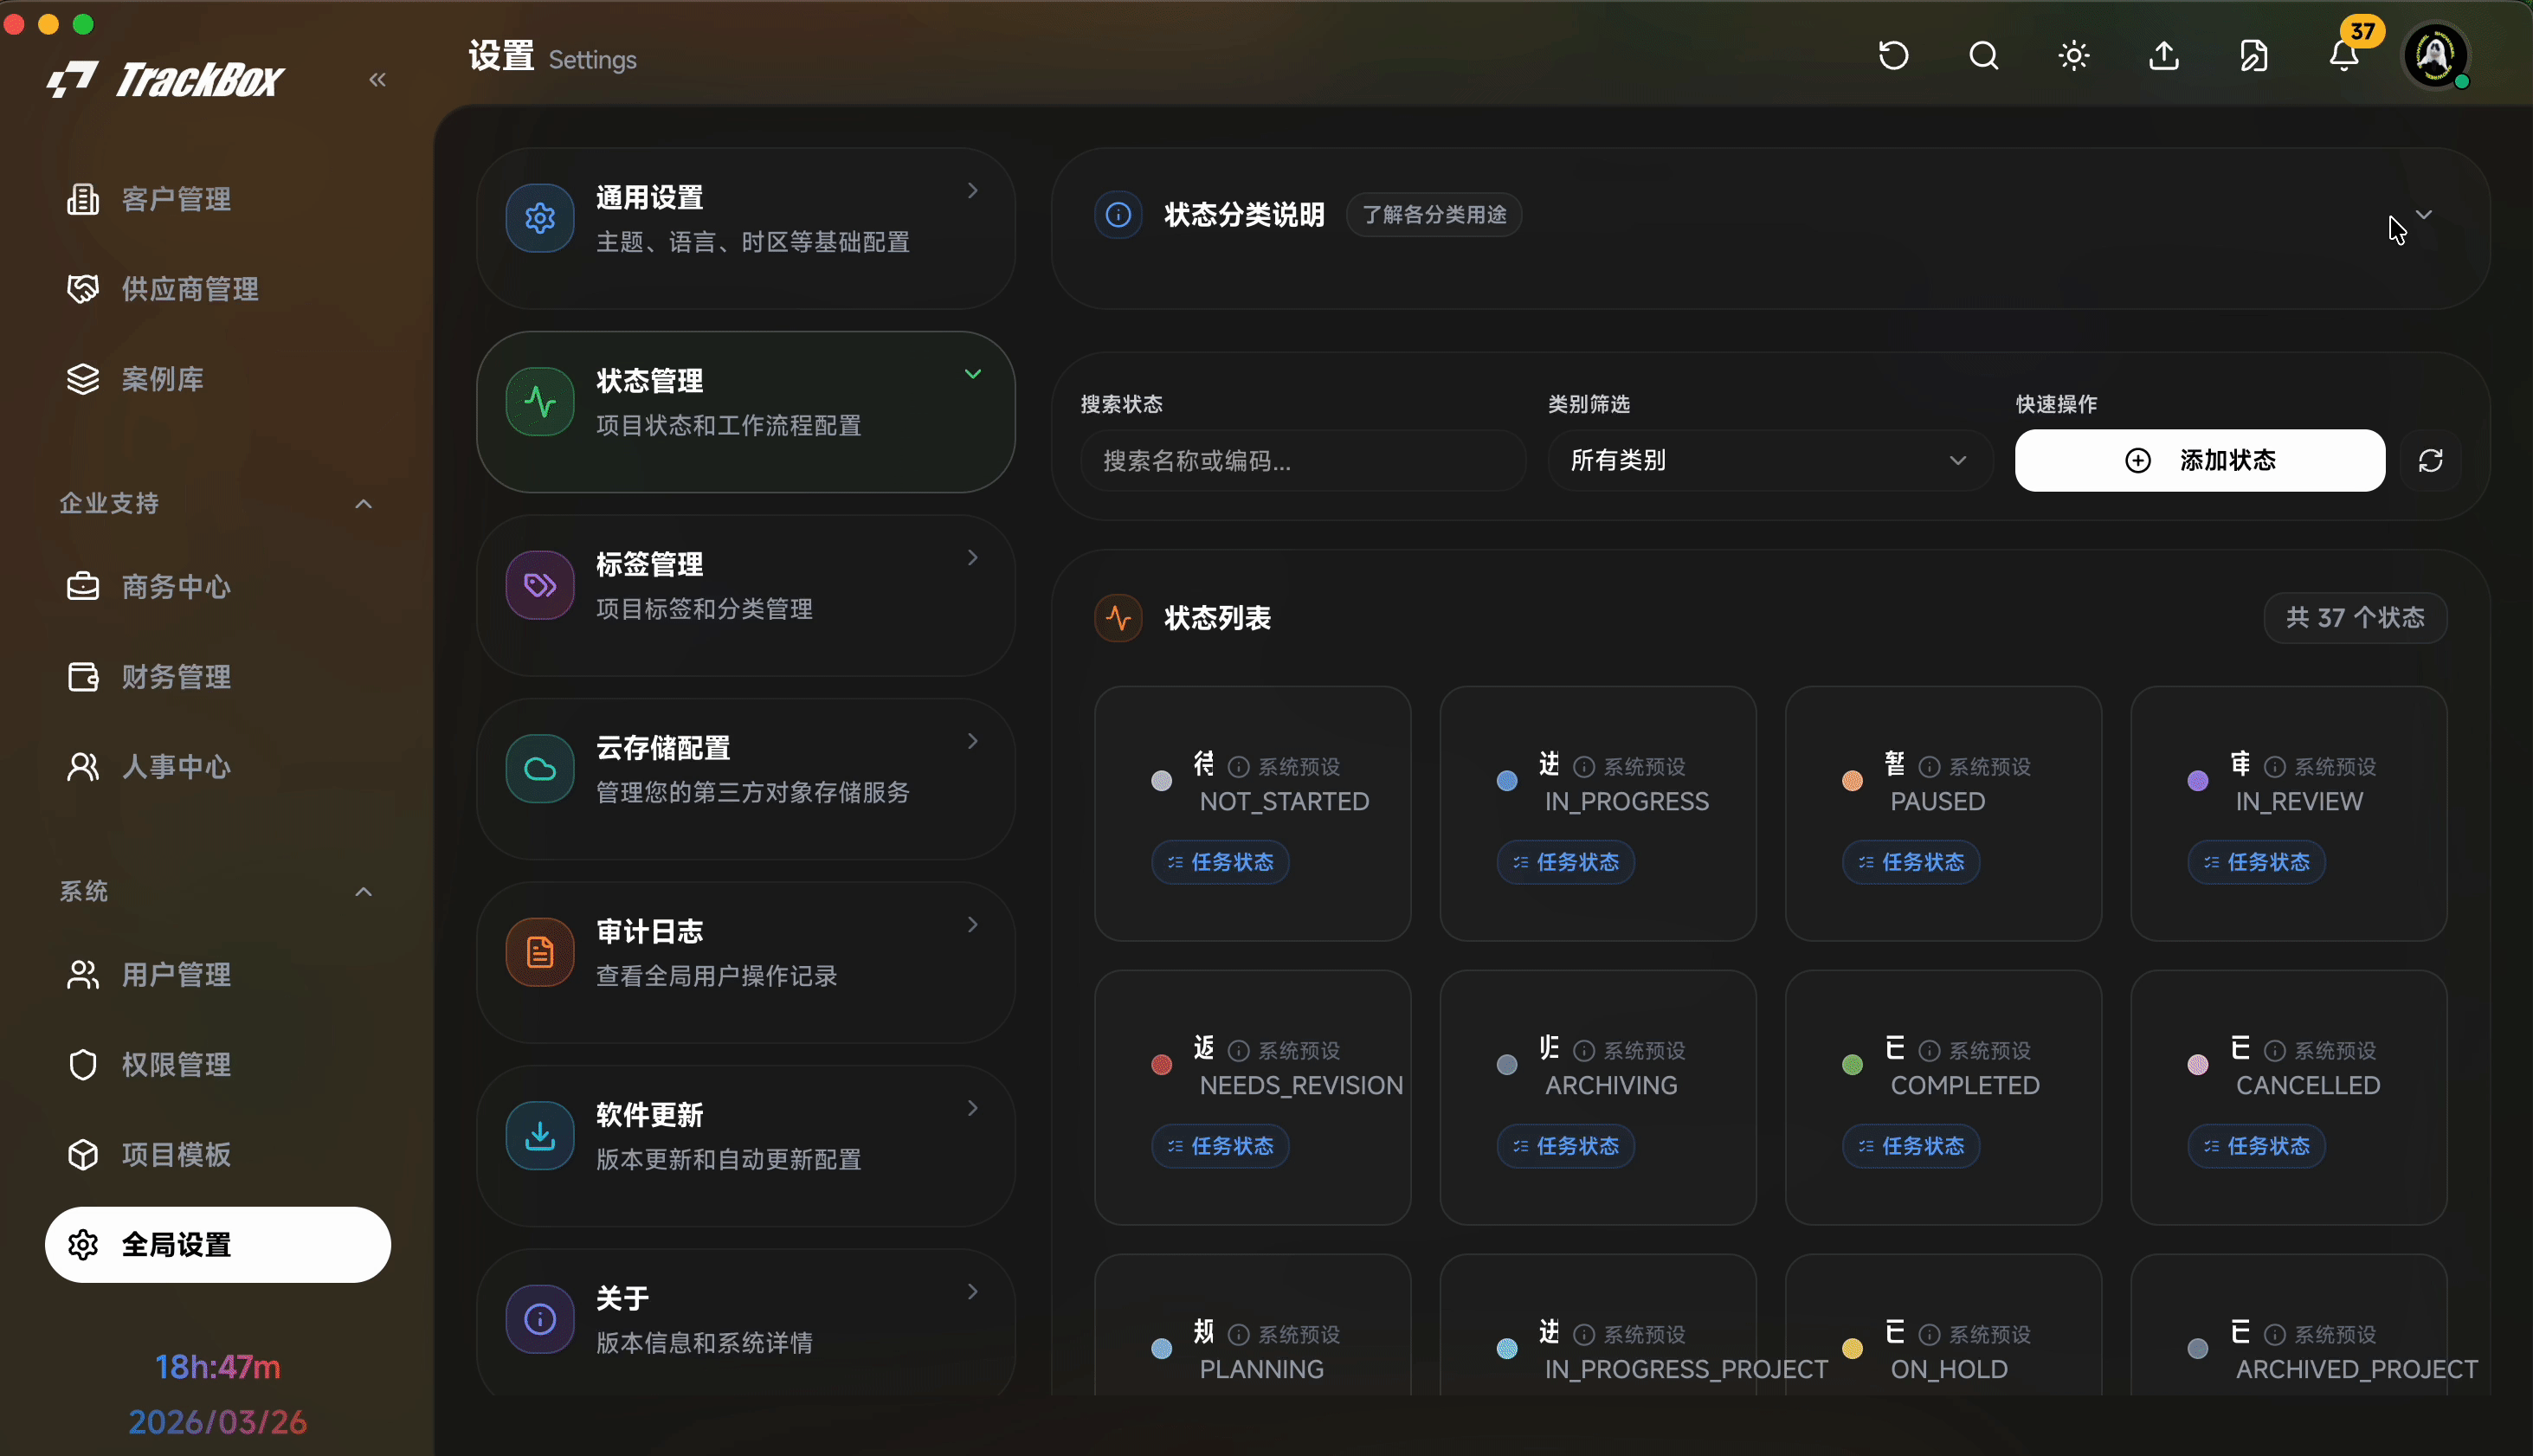Click the 18h:47m timer text
The image size is (2533, 1456).
(x=218, y=1367)
